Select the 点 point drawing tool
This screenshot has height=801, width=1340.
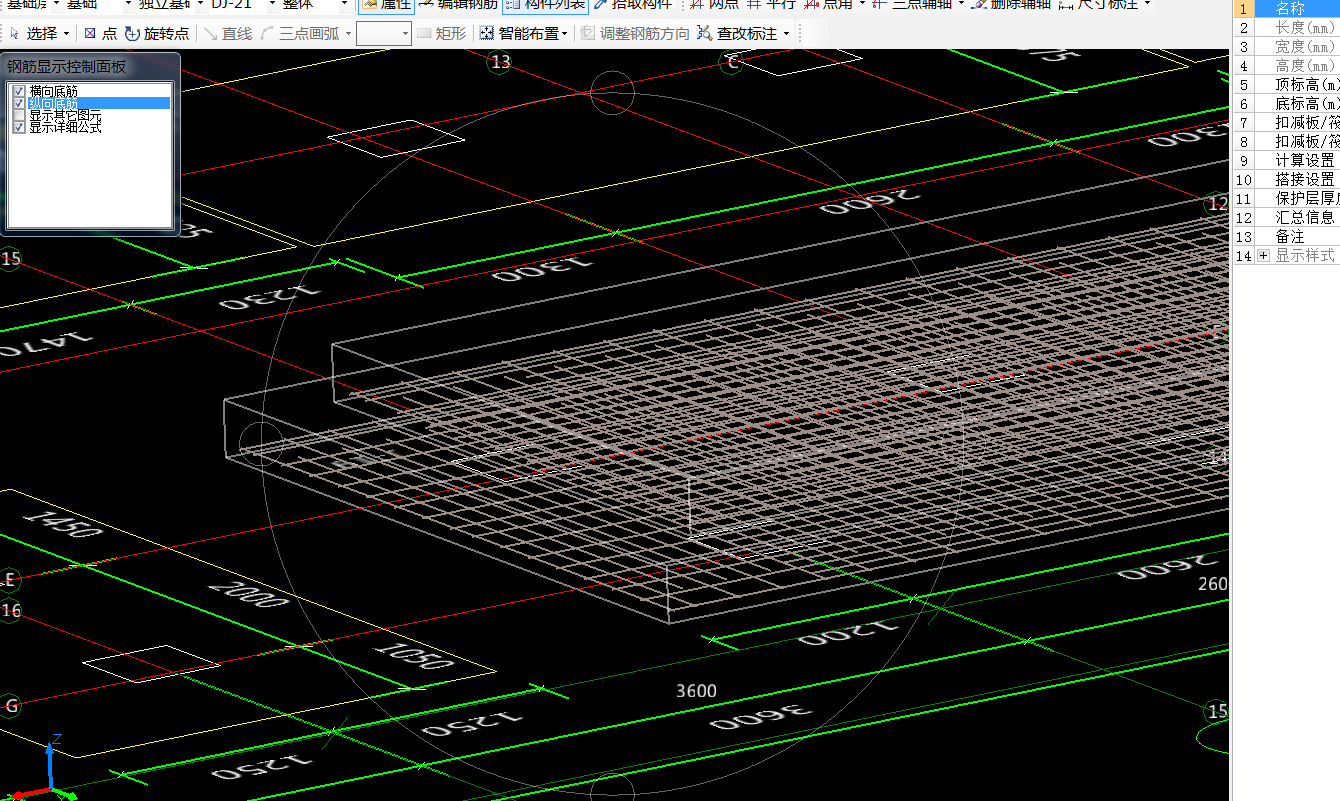[x=100, y=34]
